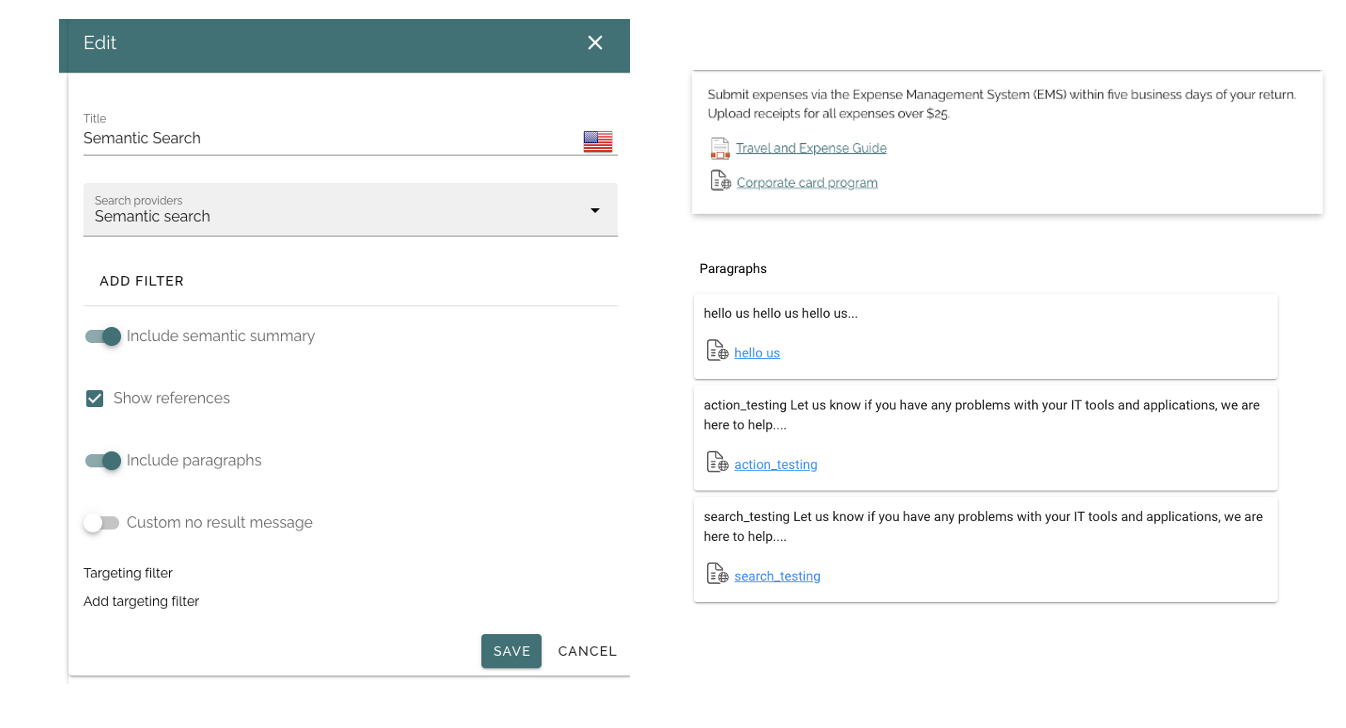
Task: Save the search settings
Action: coord(511,651)
